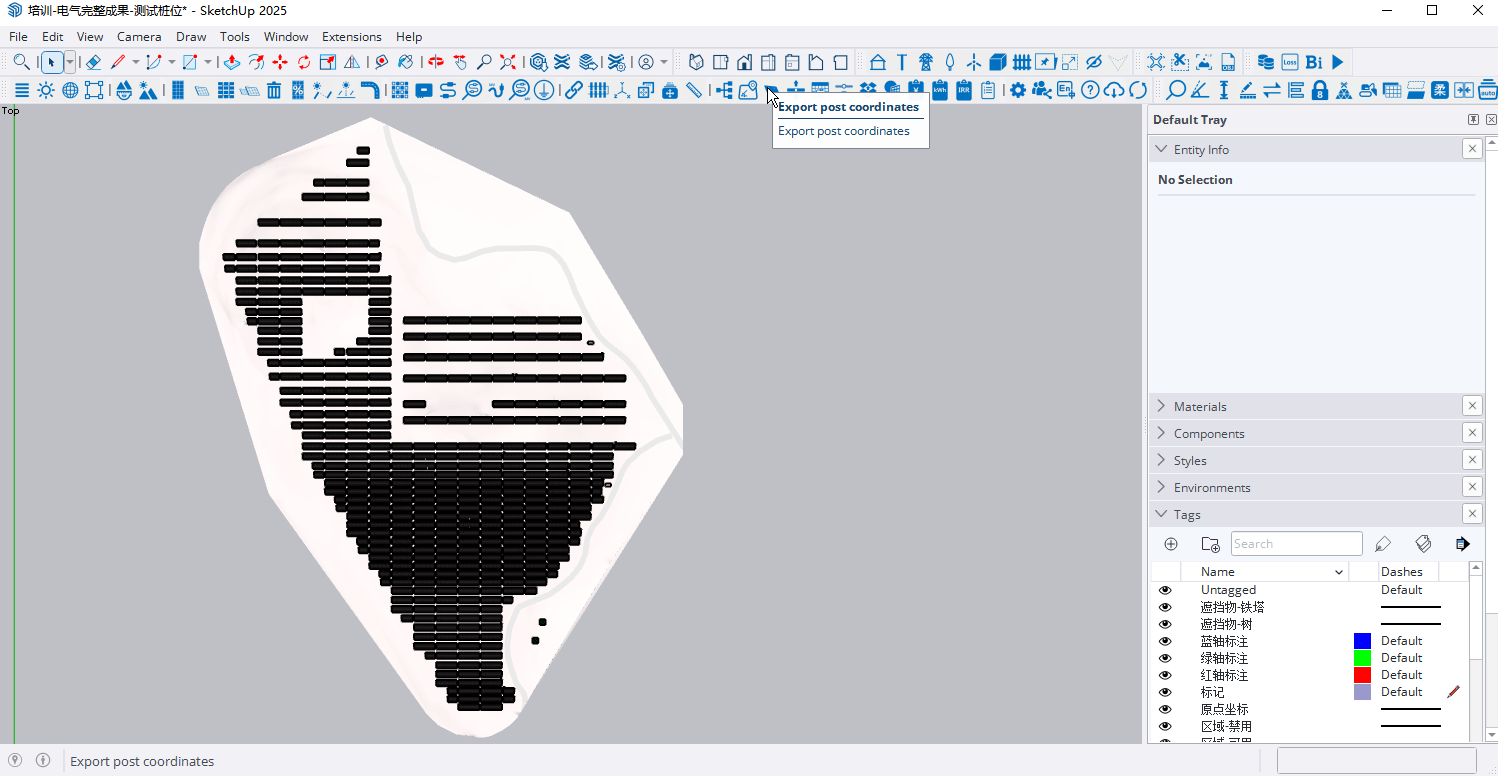
Task: Select the Paint Bucket tool
Action: coord(406,62)
